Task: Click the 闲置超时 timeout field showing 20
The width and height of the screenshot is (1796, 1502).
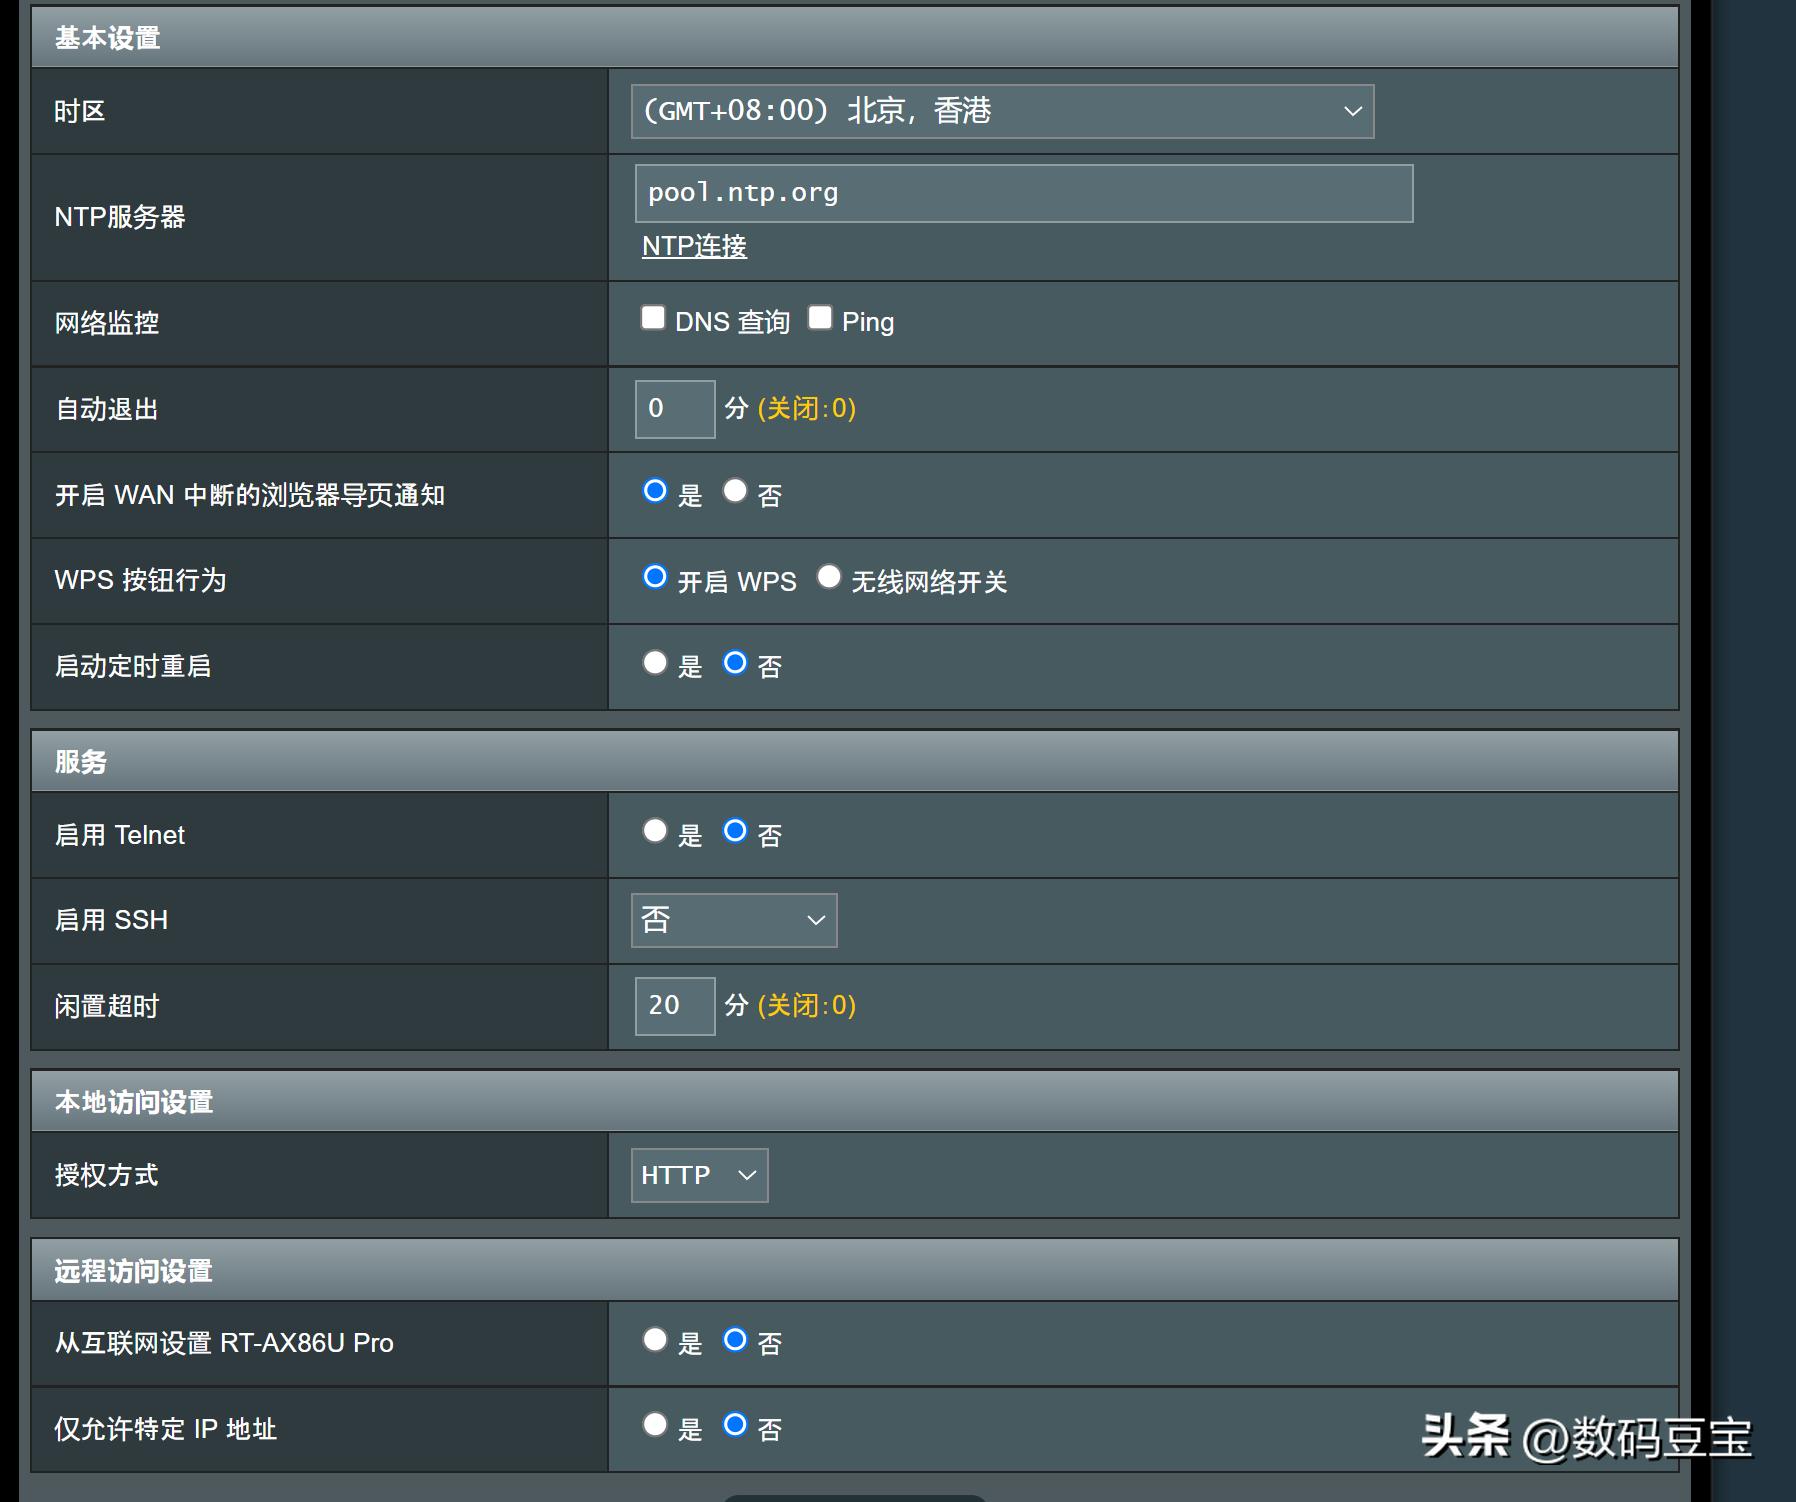Action: pos(674,1005)
